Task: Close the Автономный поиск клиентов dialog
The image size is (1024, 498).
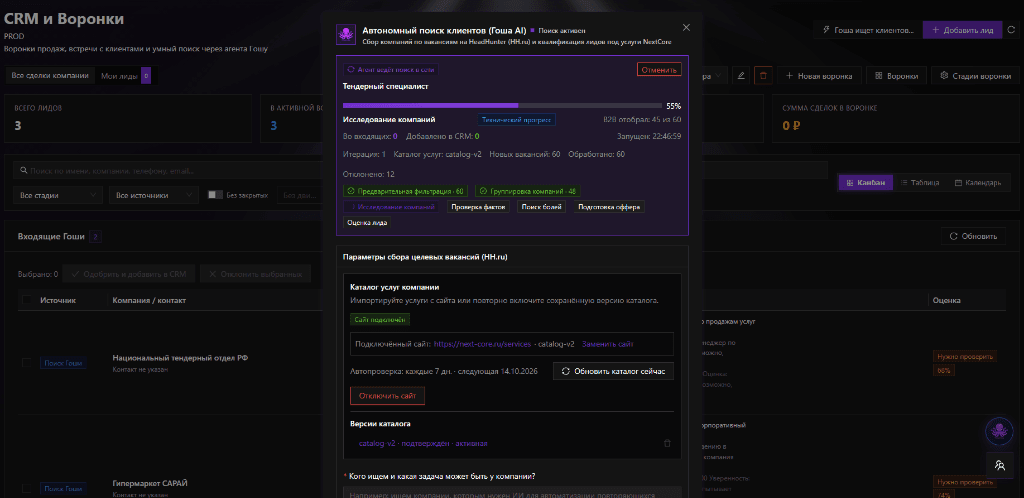Action: coord(686,27)
